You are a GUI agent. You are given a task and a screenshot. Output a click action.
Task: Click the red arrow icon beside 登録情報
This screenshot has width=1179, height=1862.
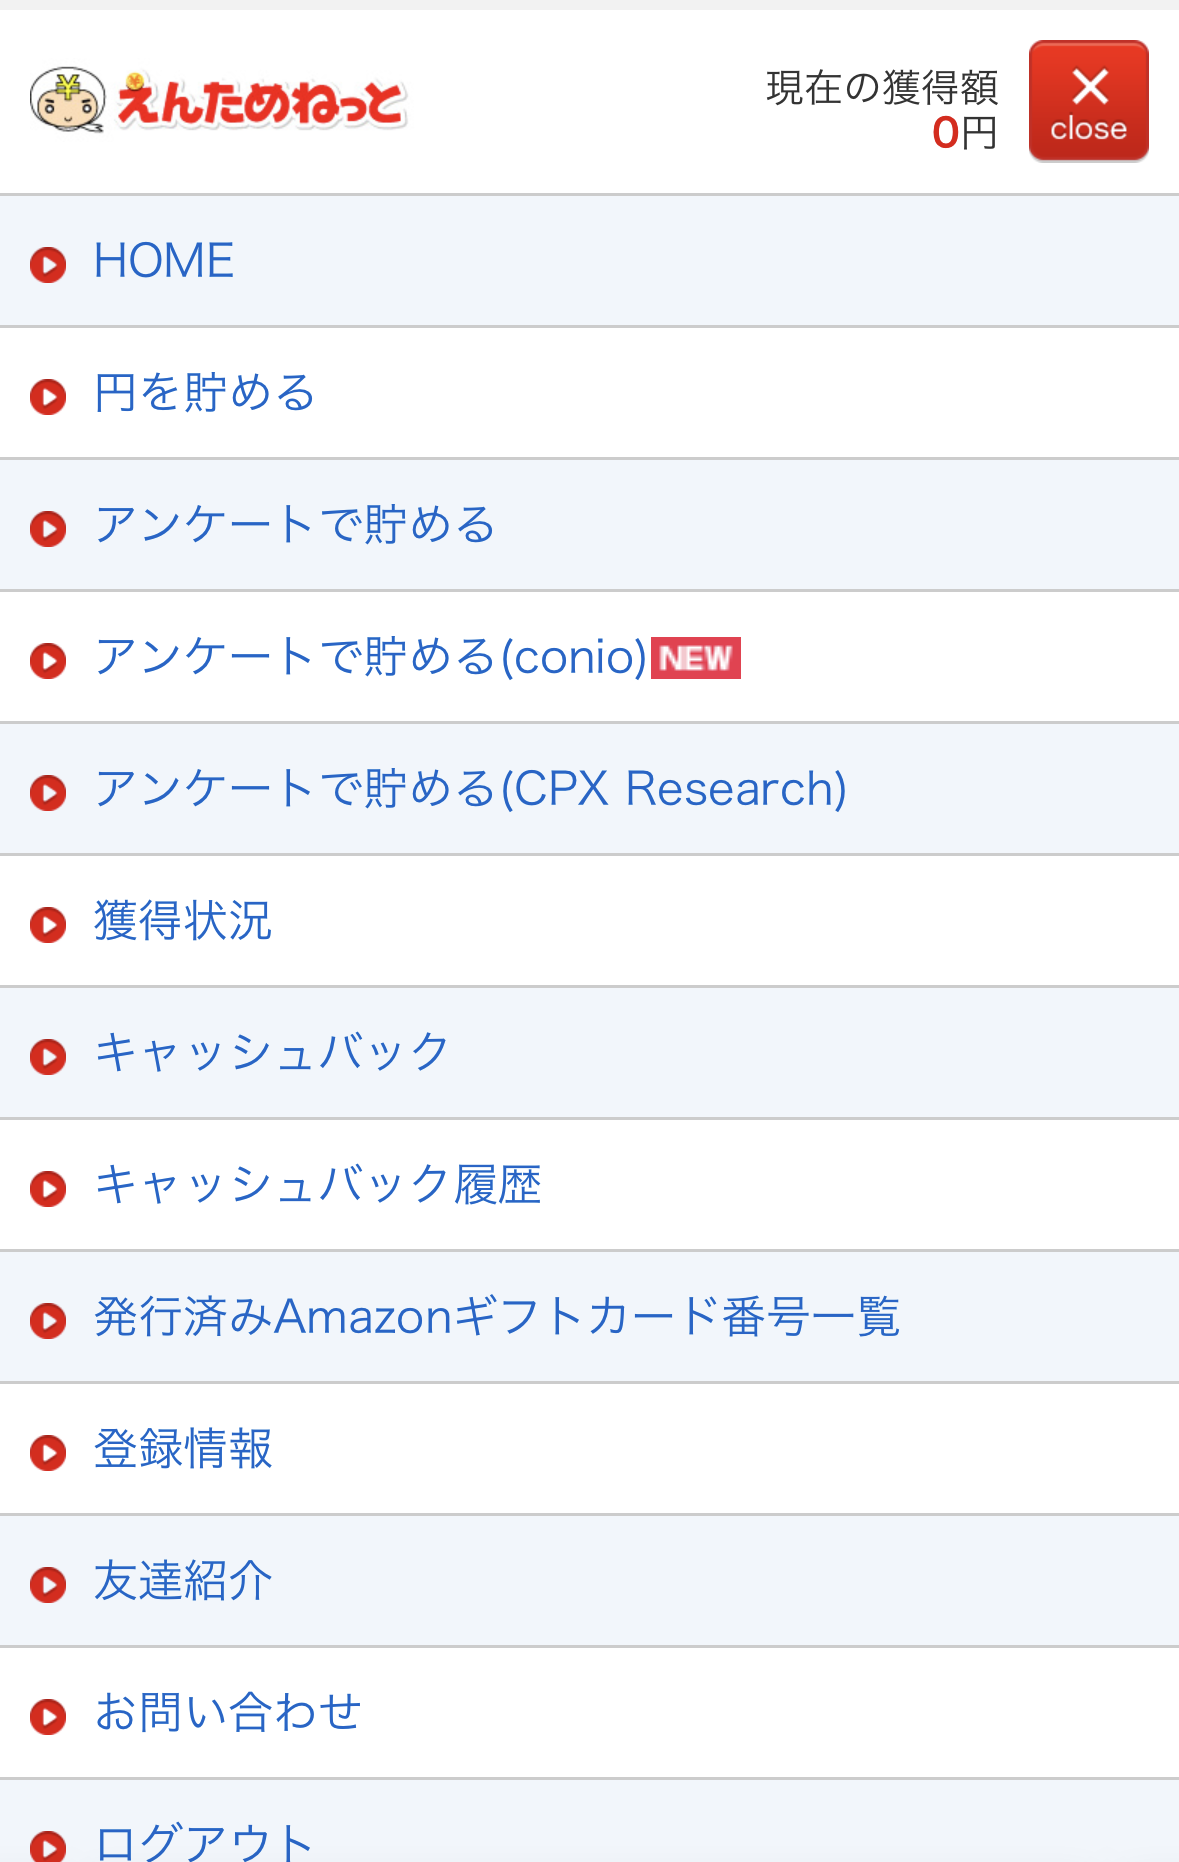click(x=48, y=1453)
